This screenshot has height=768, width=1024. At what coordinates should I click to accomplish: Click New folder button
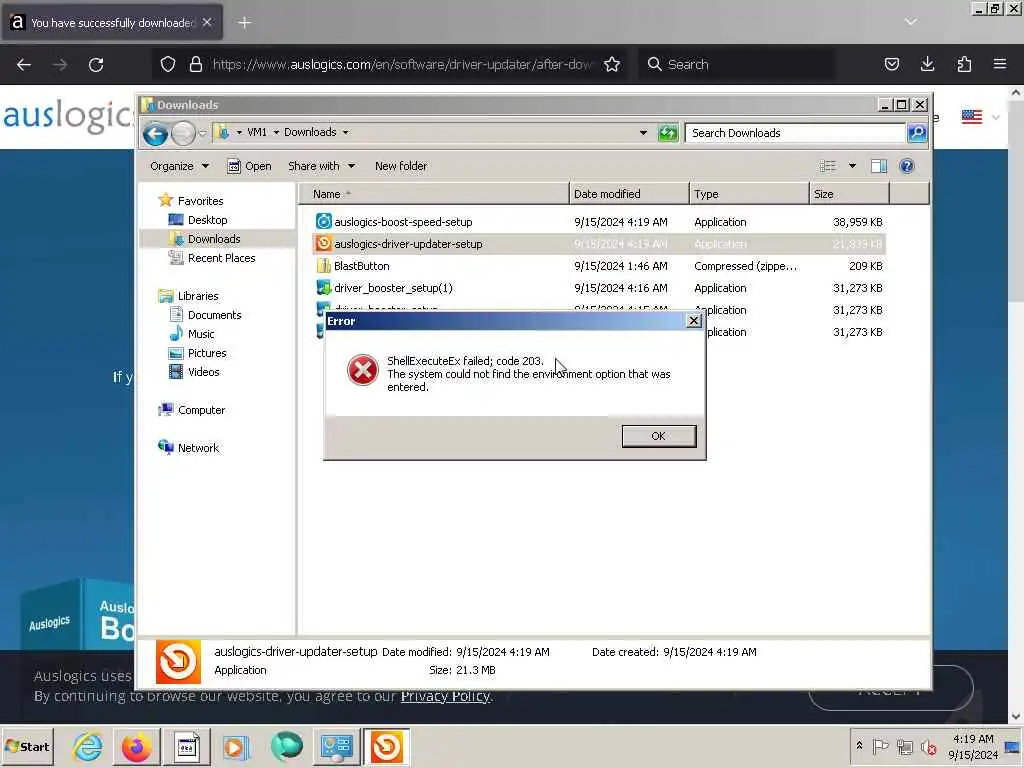pos(401,167)
